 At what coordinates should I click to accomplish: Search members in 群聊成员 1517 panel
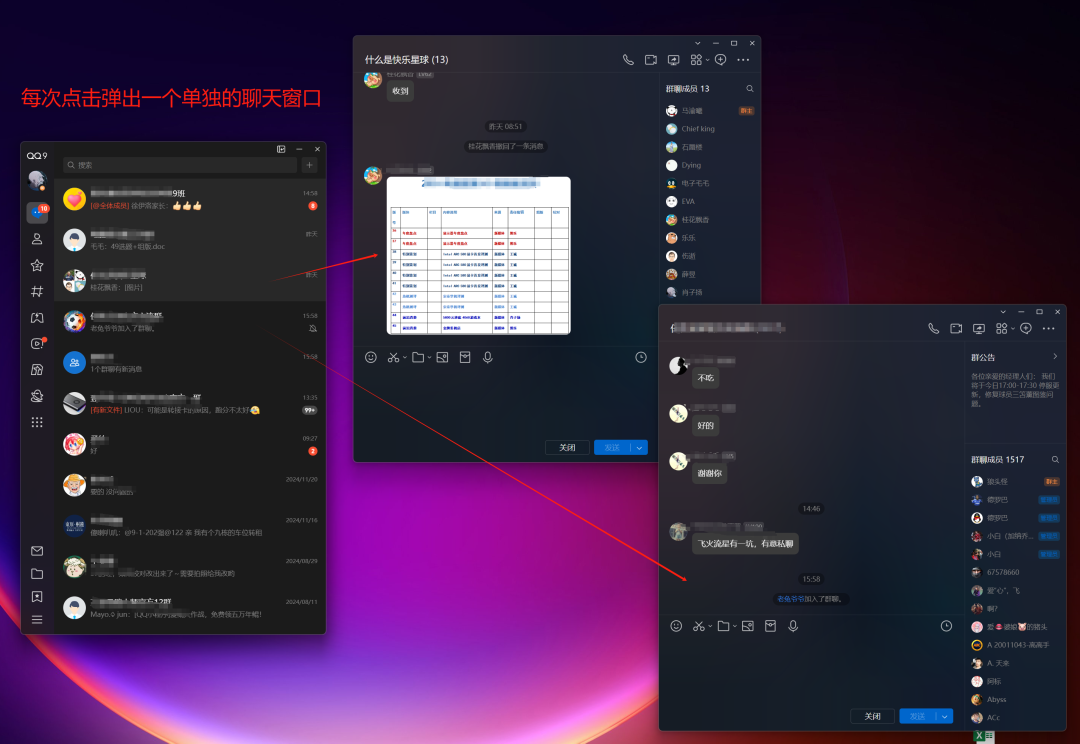point(1055,459)
